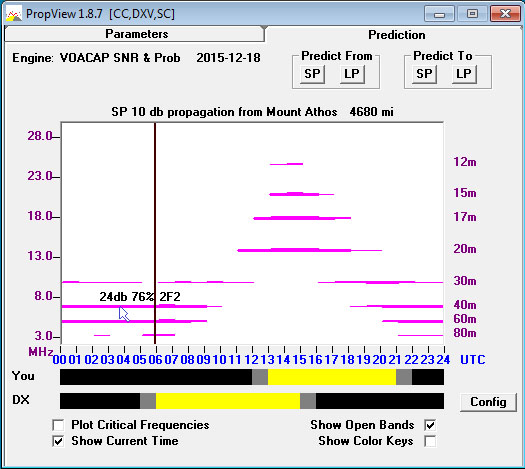Click the 18.0 MHz axis label
525x469 pixels.
pos(40,216)
